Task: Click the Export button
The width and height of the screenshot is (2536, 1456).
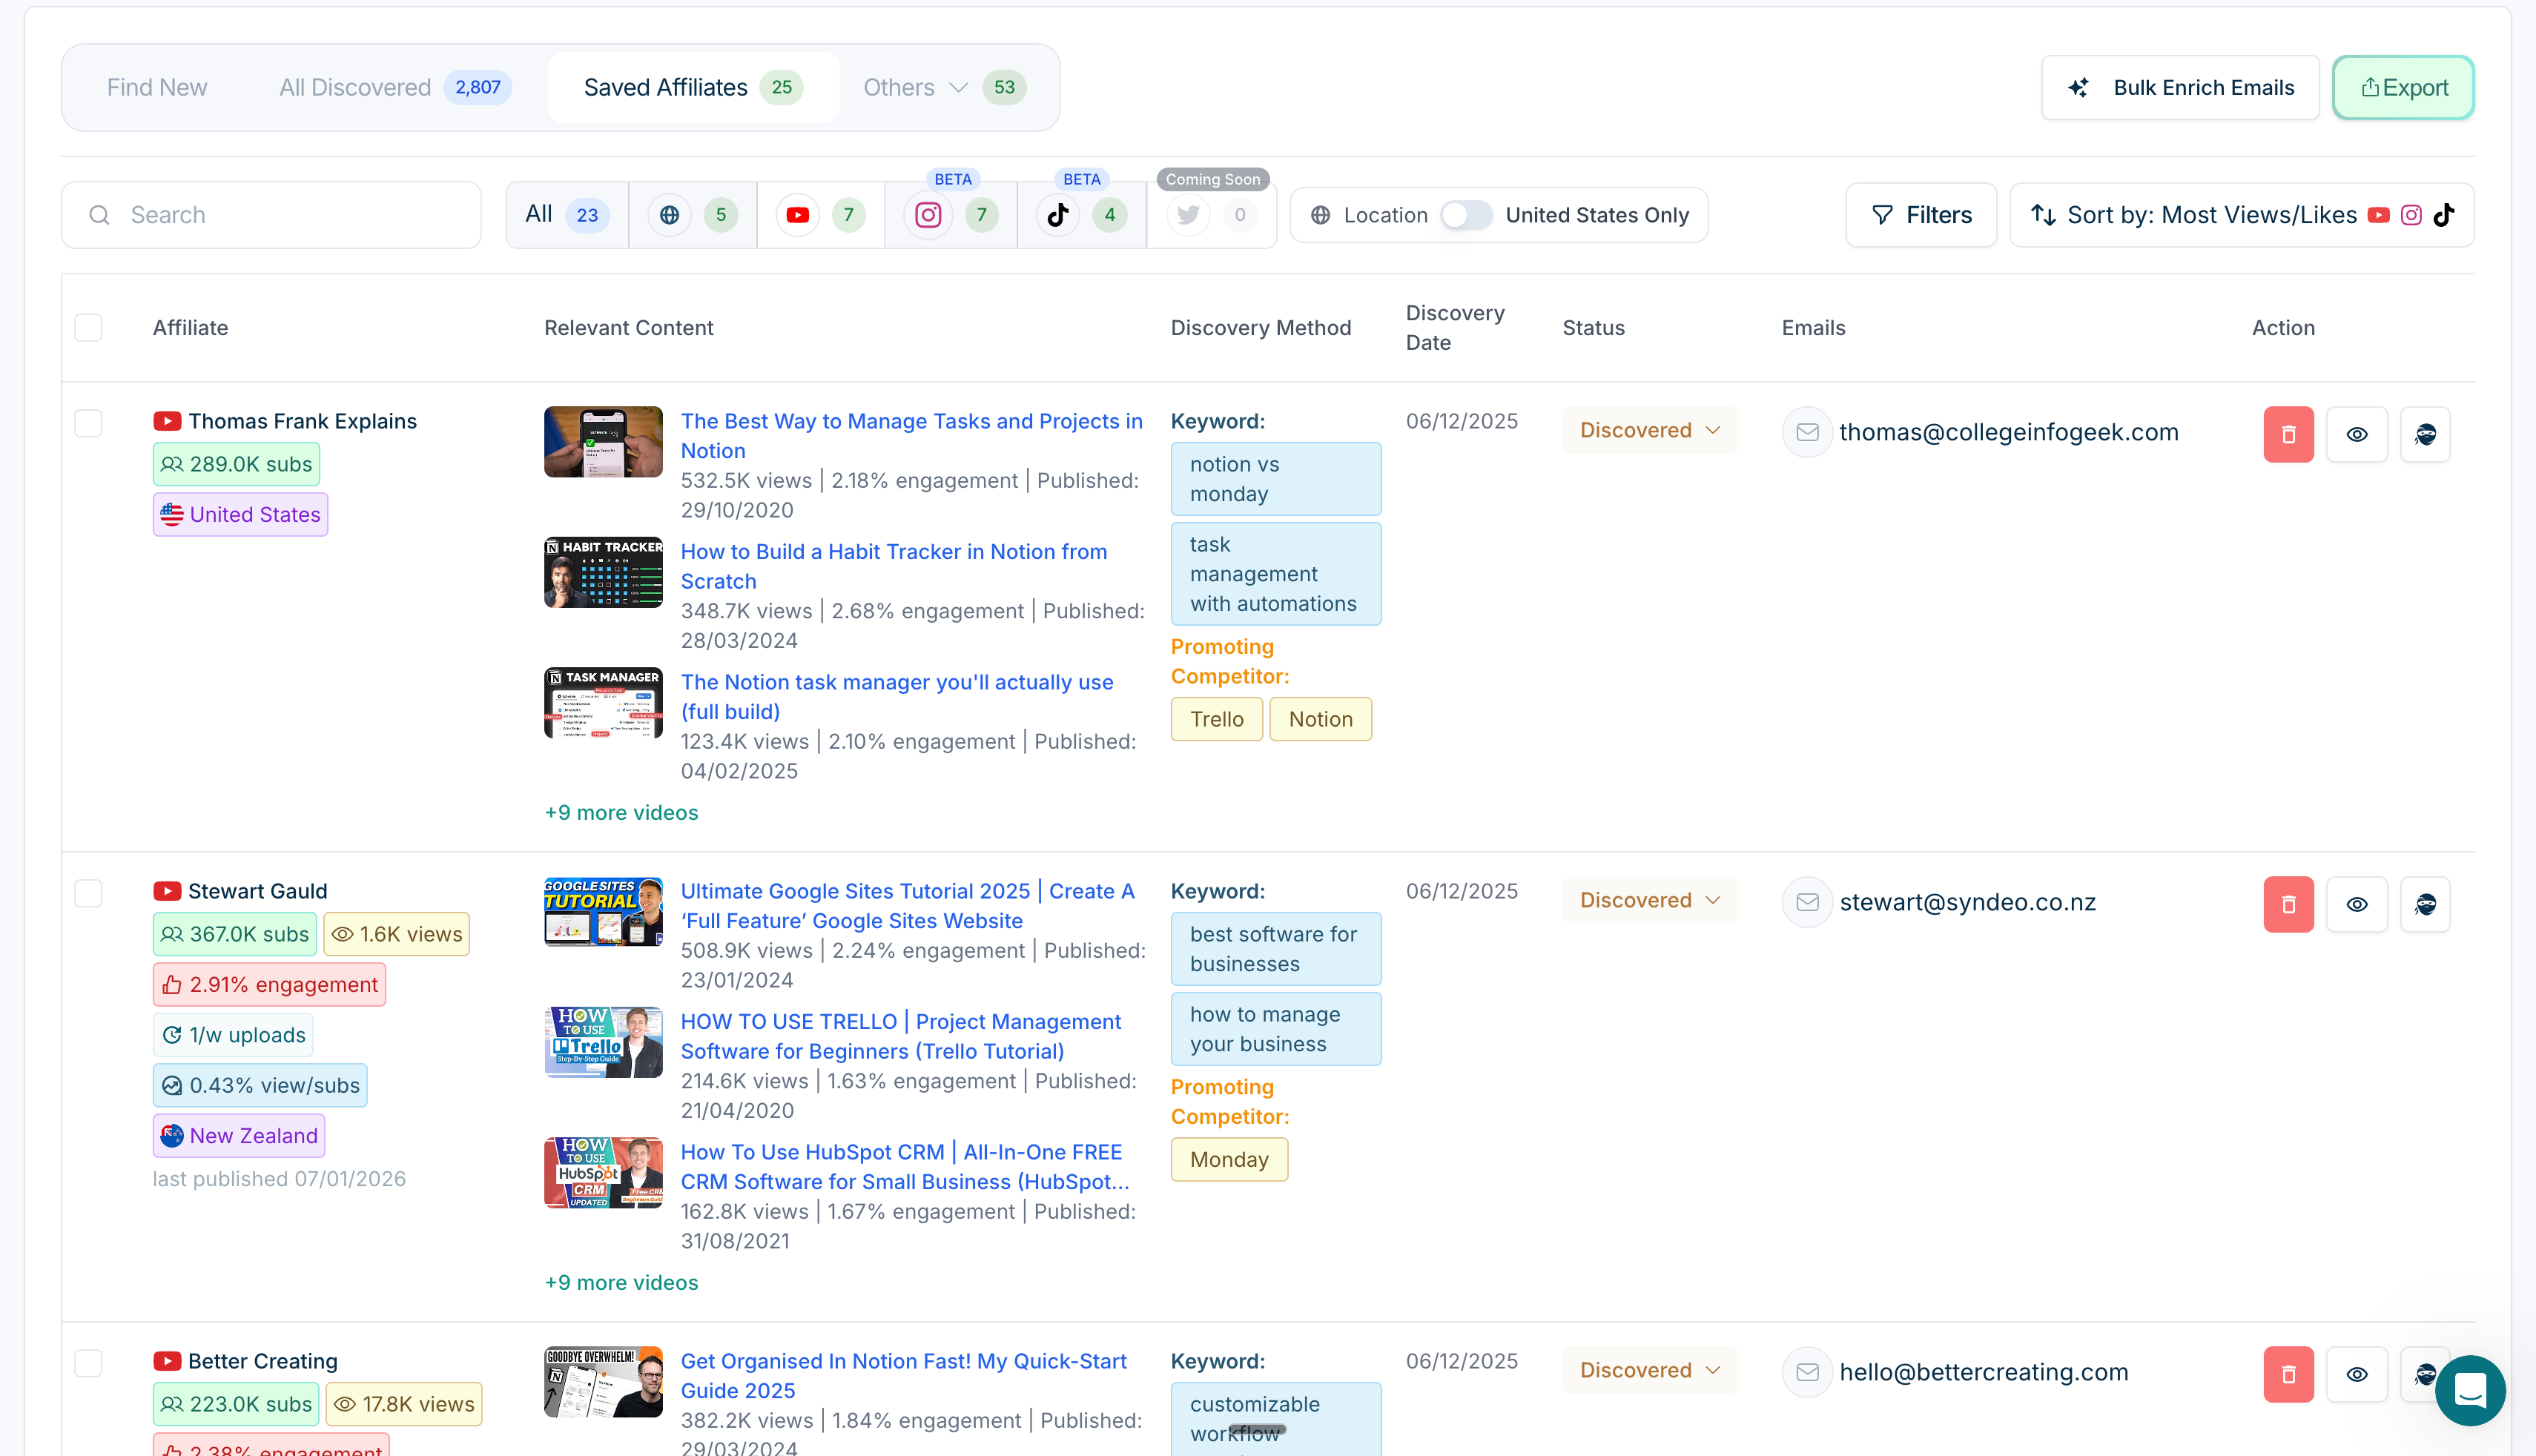Action: click(2402, 87)
